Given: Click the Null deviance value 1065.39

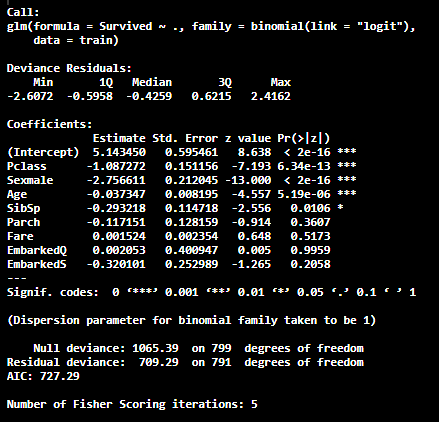Looking at the screenshot, I should pos(155,348).
